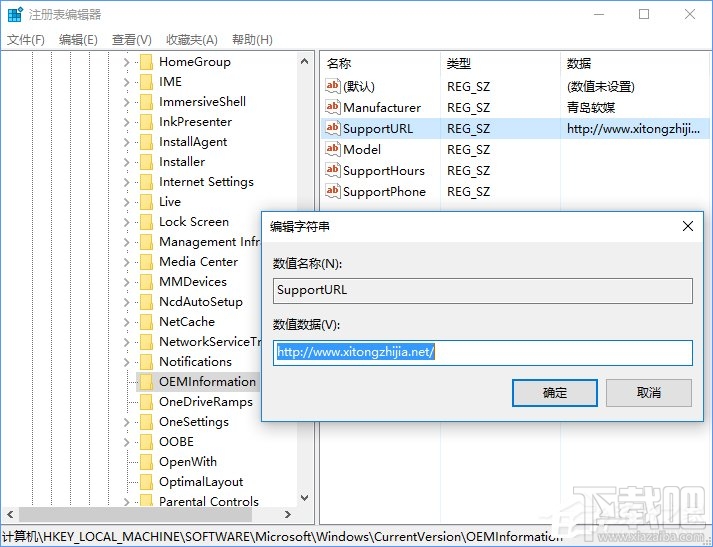Select the SupportHours value name

(384, 171)
